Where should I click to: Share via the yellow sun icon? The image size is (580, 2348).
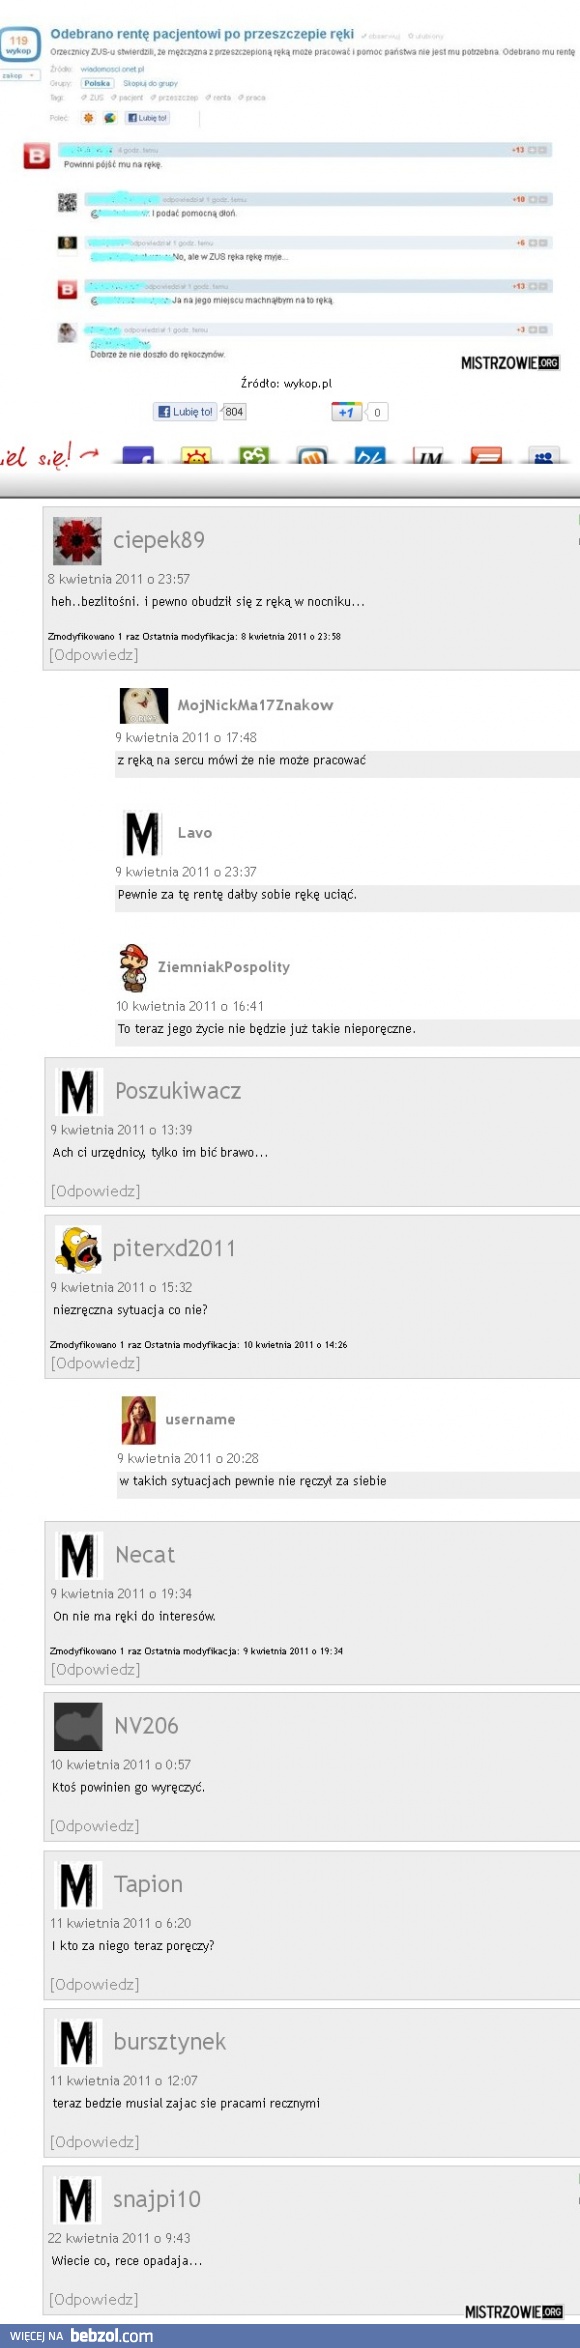click(196, 457)
